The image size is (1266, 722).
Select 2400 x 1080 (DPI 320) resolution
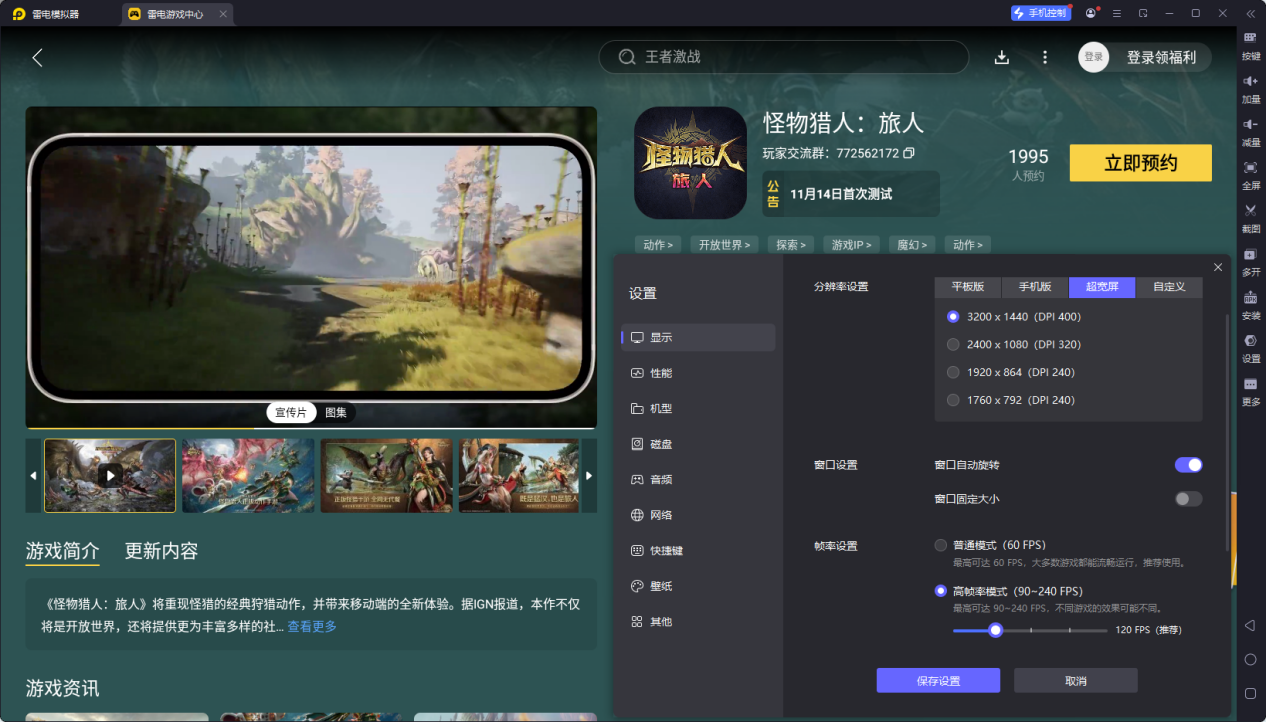pyautogui.click(x=953, y=345)
